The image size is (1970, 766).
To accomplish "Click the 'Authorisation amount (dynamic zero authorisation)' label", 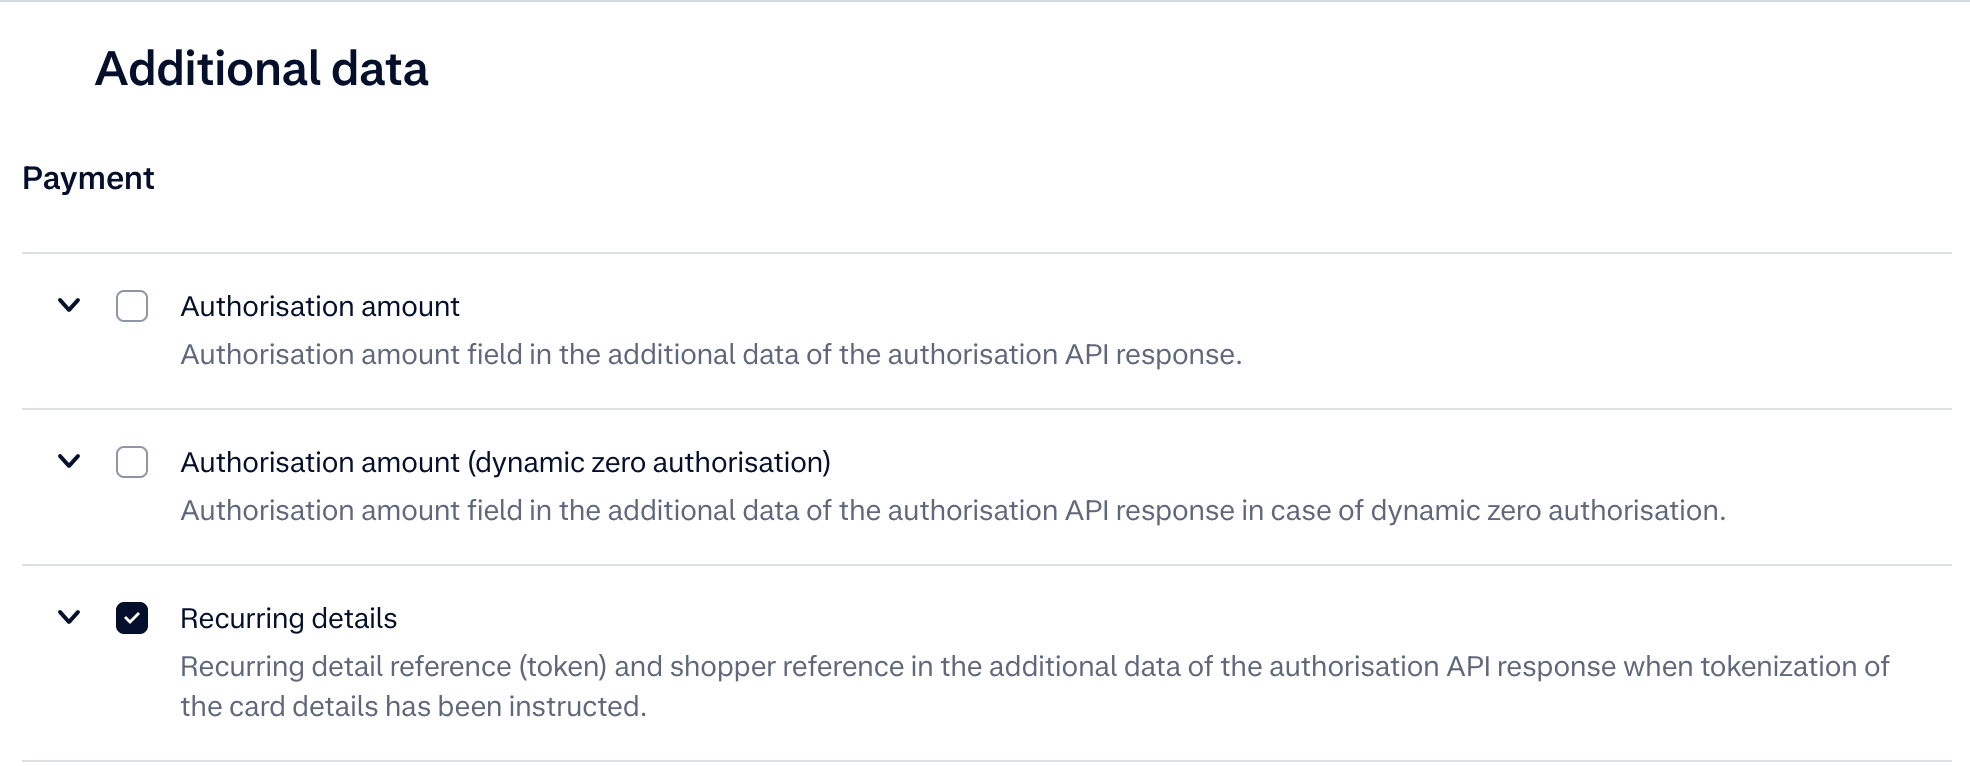I will pos(505,462).
